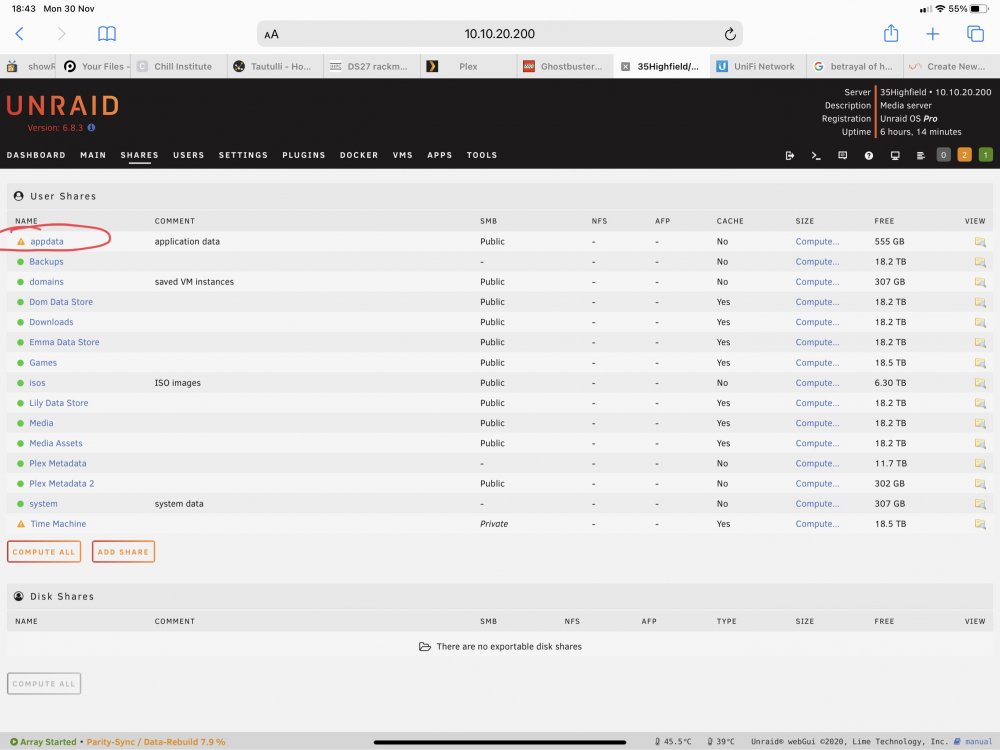Image resolution: width=1000 pixels, height=750 pixels.
Task: Open the Settings menu item
Action: click(243, 155)
